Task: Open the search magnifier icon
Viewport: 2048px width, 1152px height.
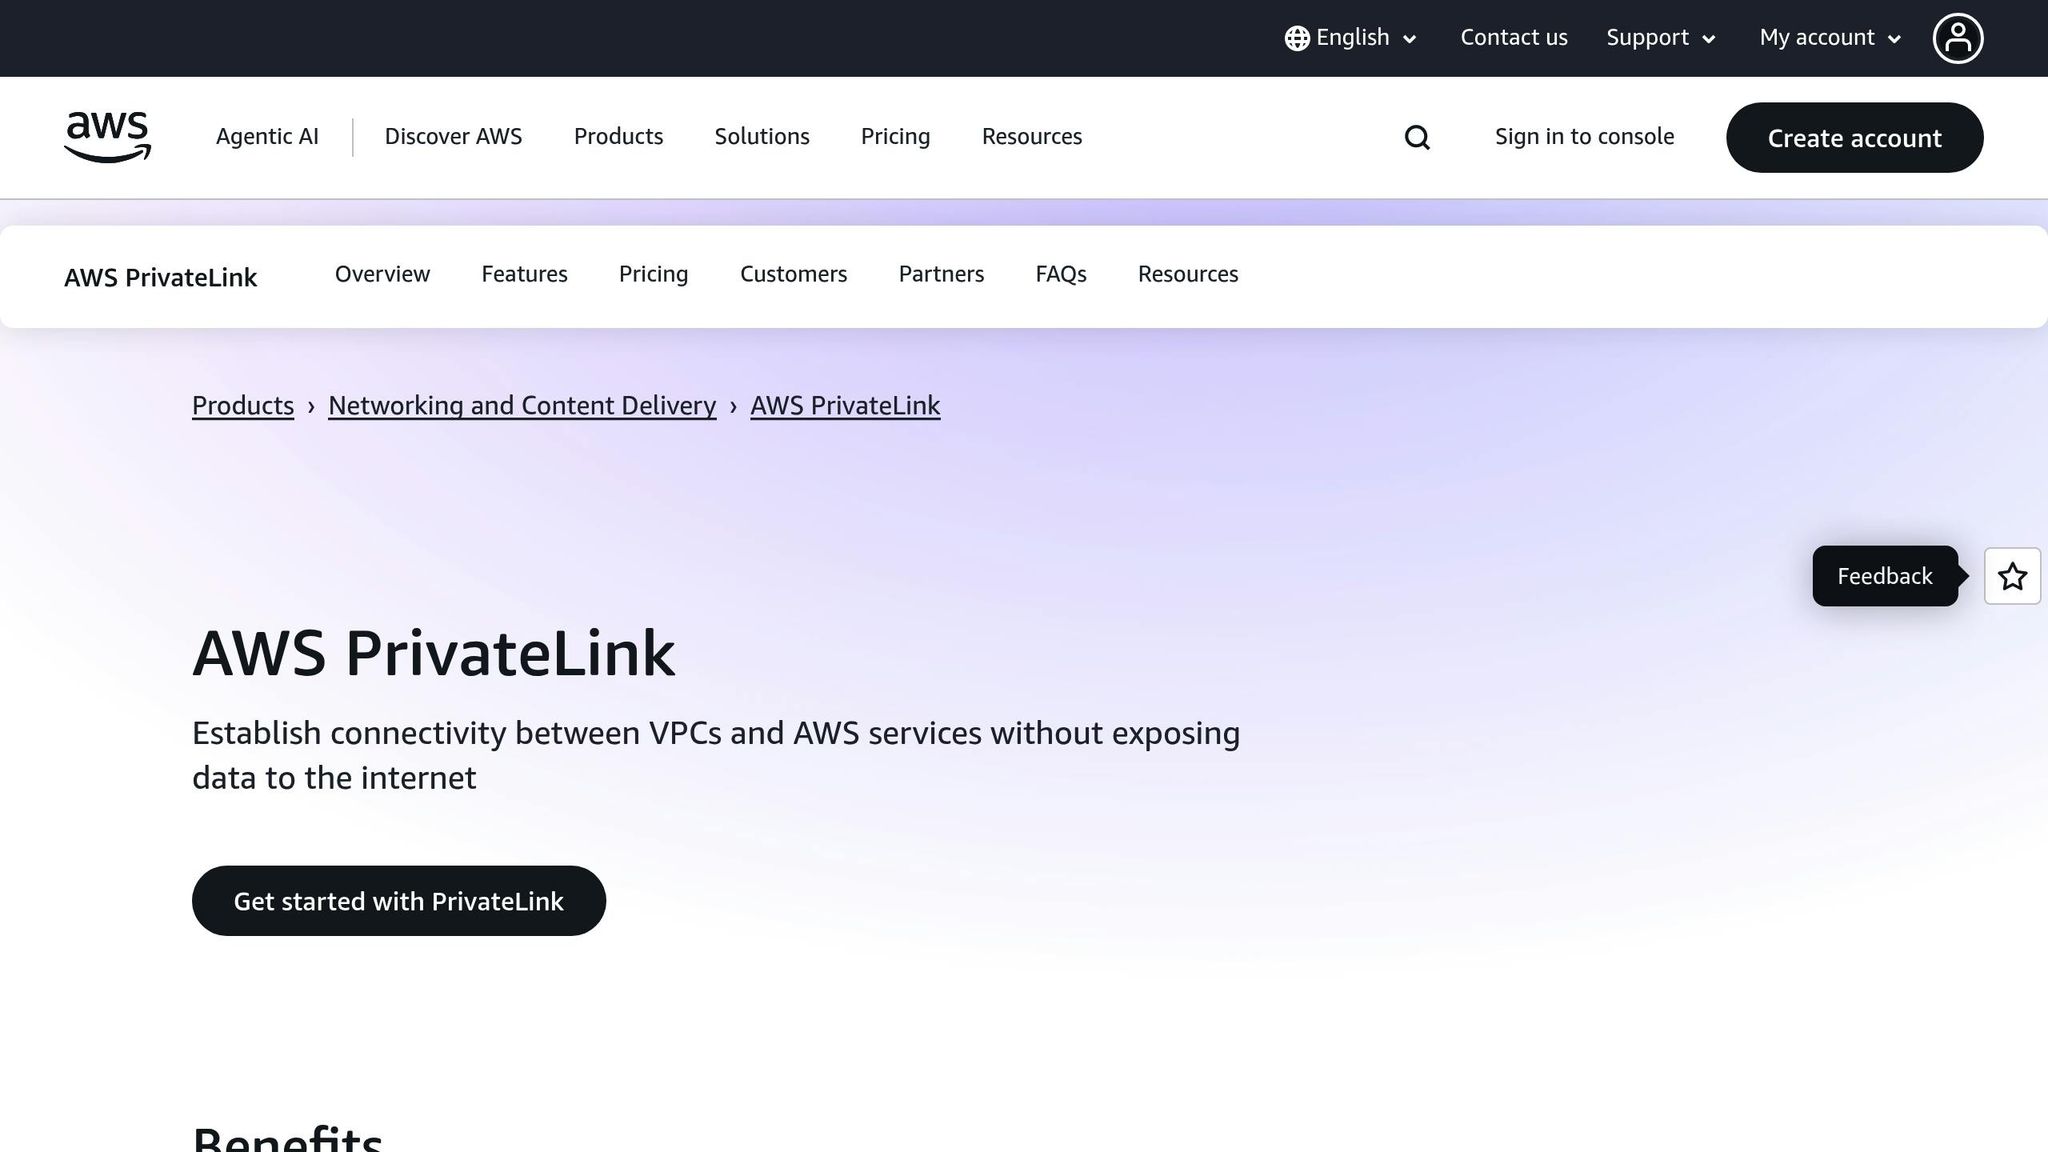Action: click(x=1417, y=137)
